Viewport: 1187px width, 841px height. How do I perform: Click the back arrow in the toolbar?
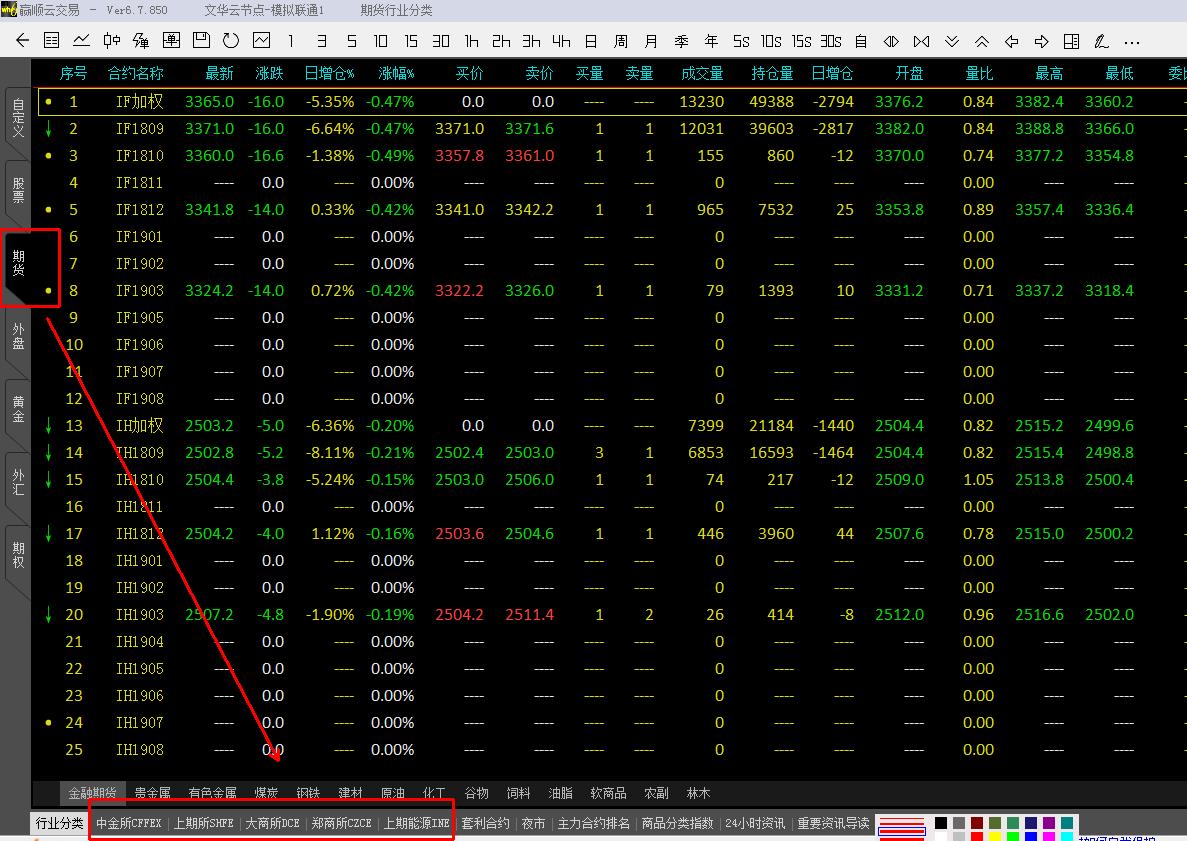(23, 41)
